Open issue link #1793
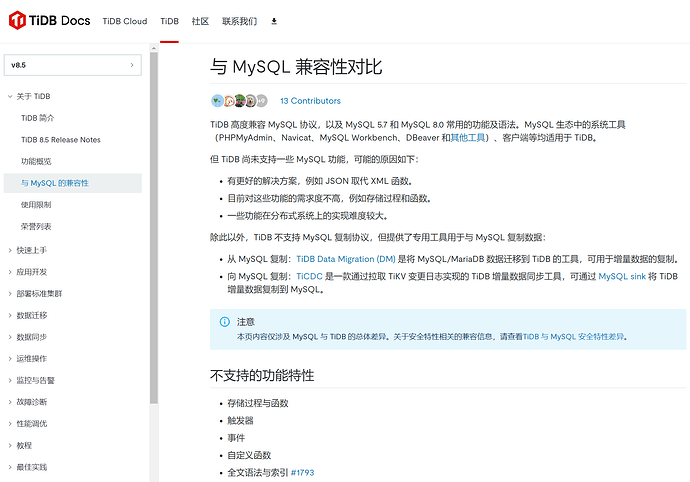Viewport: 690px width, 482px height. pos(302,472)
